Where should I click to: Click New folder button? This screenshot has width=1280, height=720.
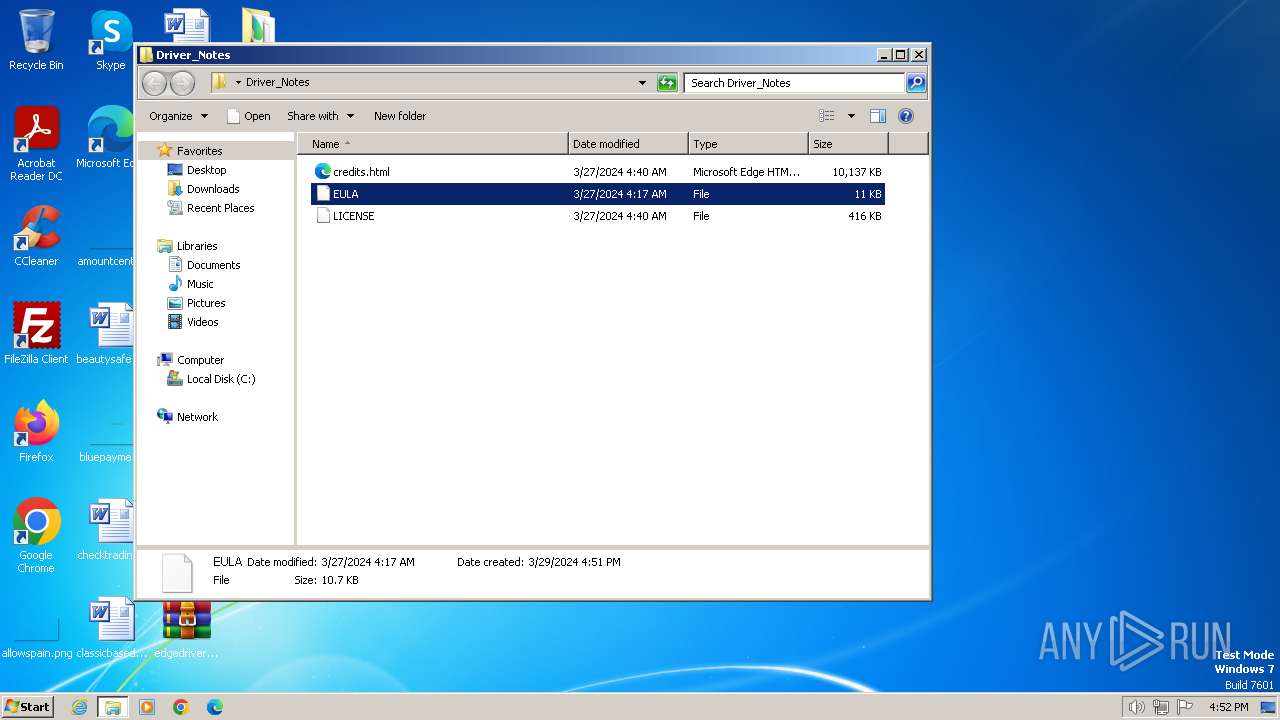click(400, 116)
